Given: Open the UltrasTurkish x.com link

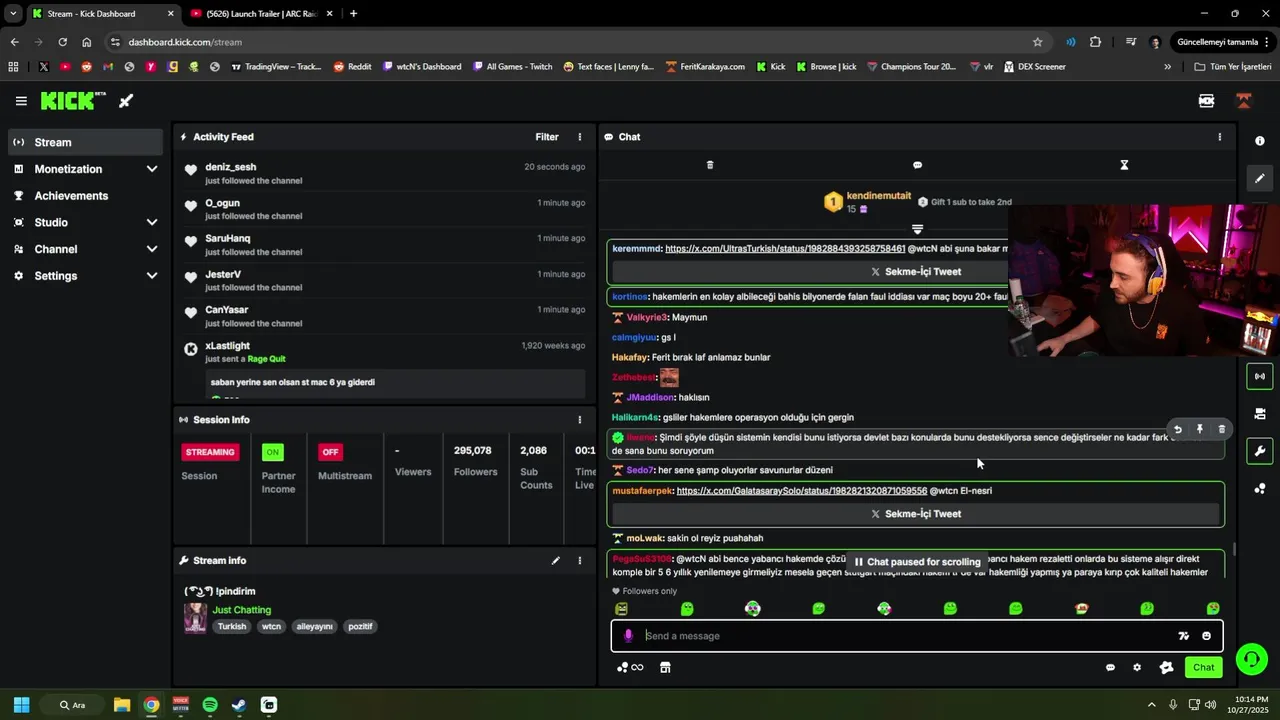Looking at the screenshot, I should 785,248.
